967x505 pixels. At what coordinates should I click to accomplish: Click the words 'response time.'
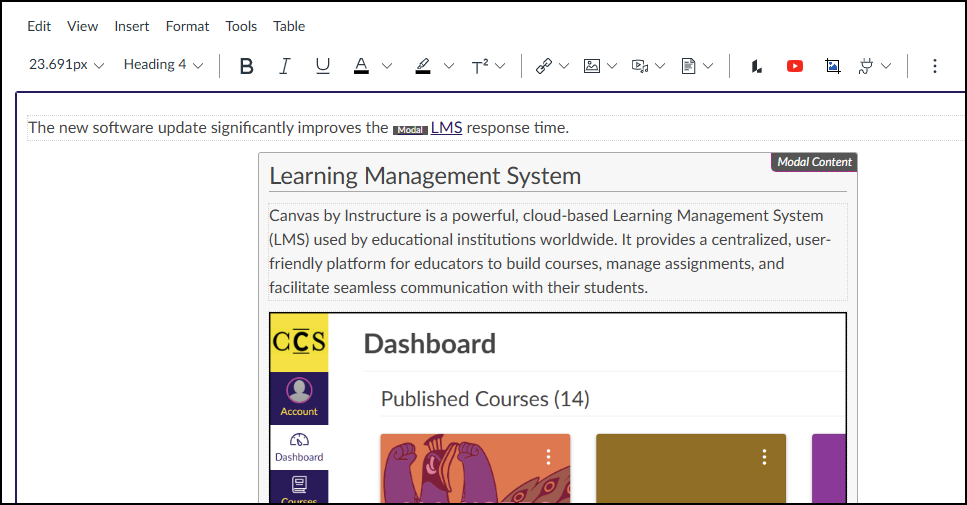(x=517, y=128)
